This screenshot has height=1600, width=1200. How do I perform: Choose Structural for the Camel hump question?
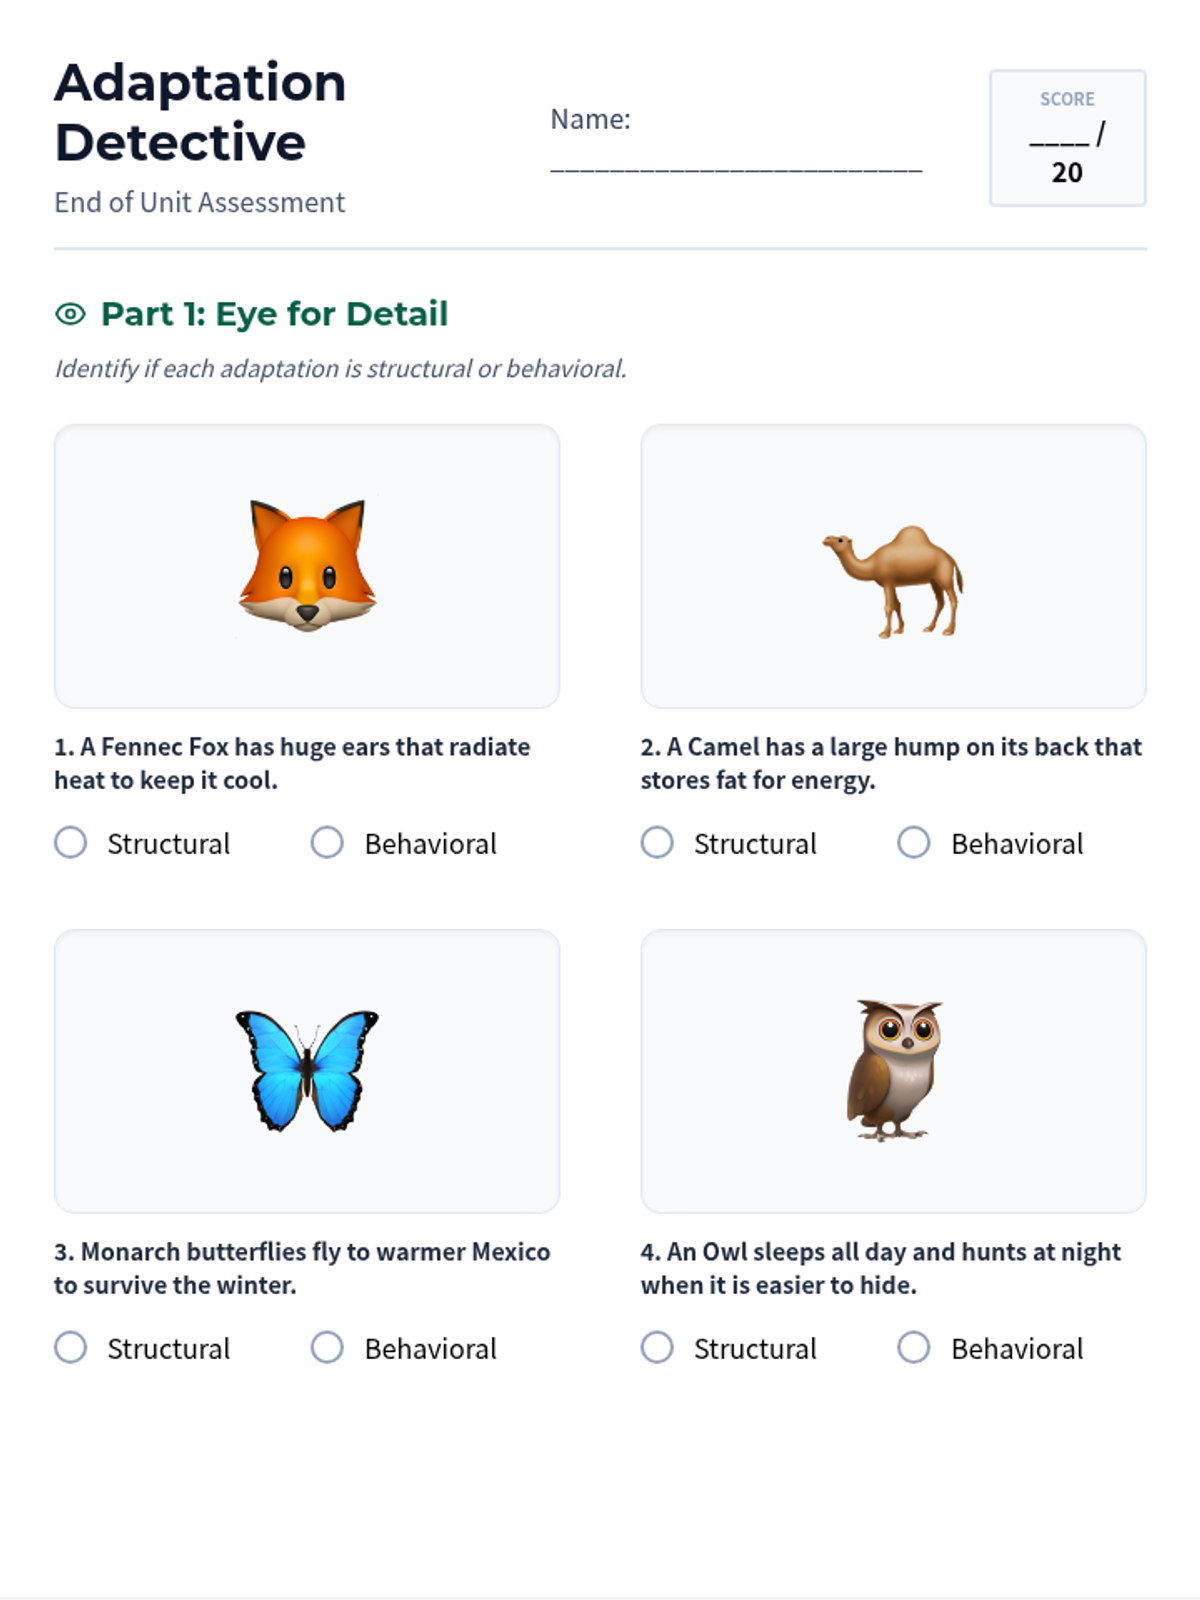657,843
